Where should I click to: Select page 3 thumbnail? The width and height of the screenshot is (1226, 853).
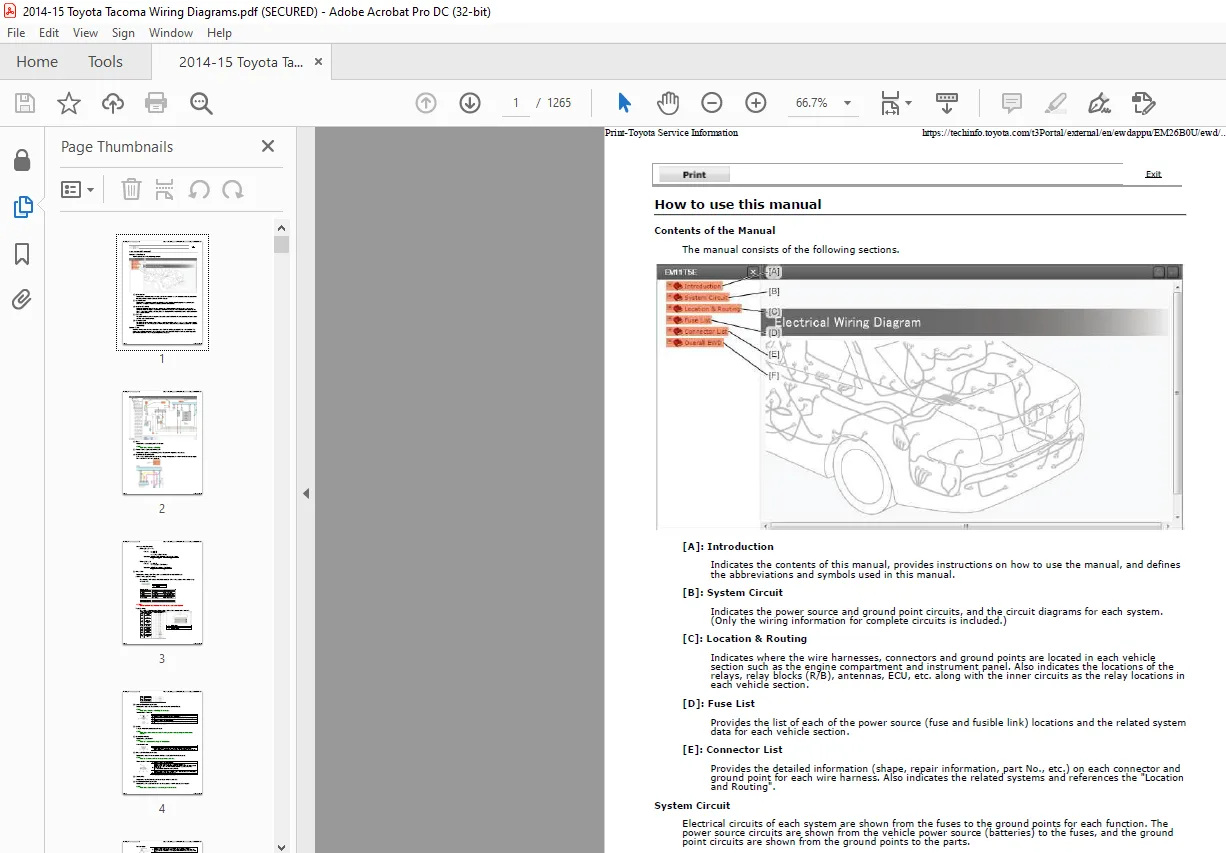[x=162, y=593]
